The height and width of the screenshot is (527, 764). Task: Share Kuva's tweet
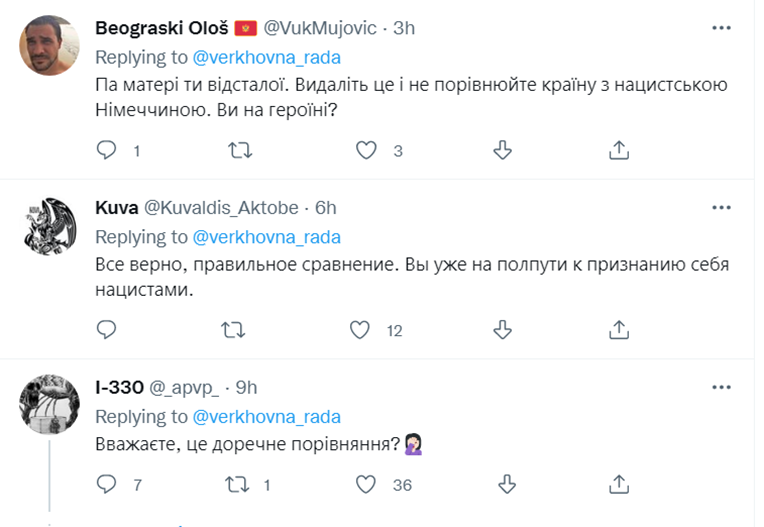(619, 329)
